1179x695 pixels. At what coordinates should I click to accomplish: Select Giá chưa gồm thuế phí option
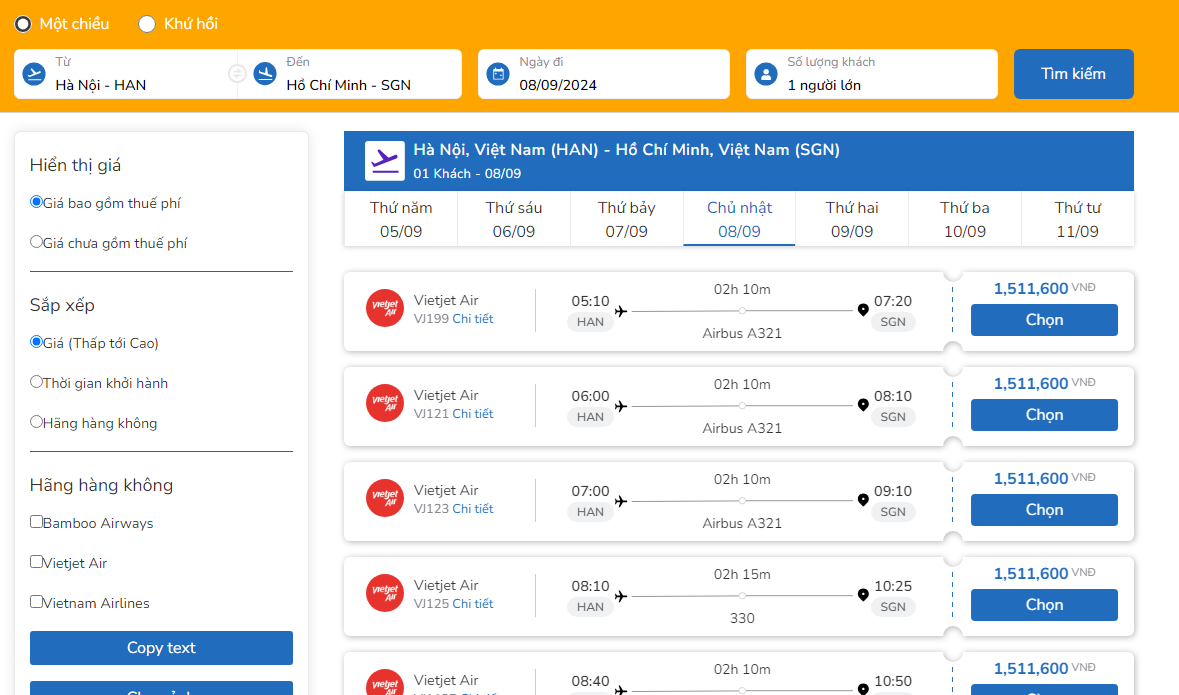(36, 241)
